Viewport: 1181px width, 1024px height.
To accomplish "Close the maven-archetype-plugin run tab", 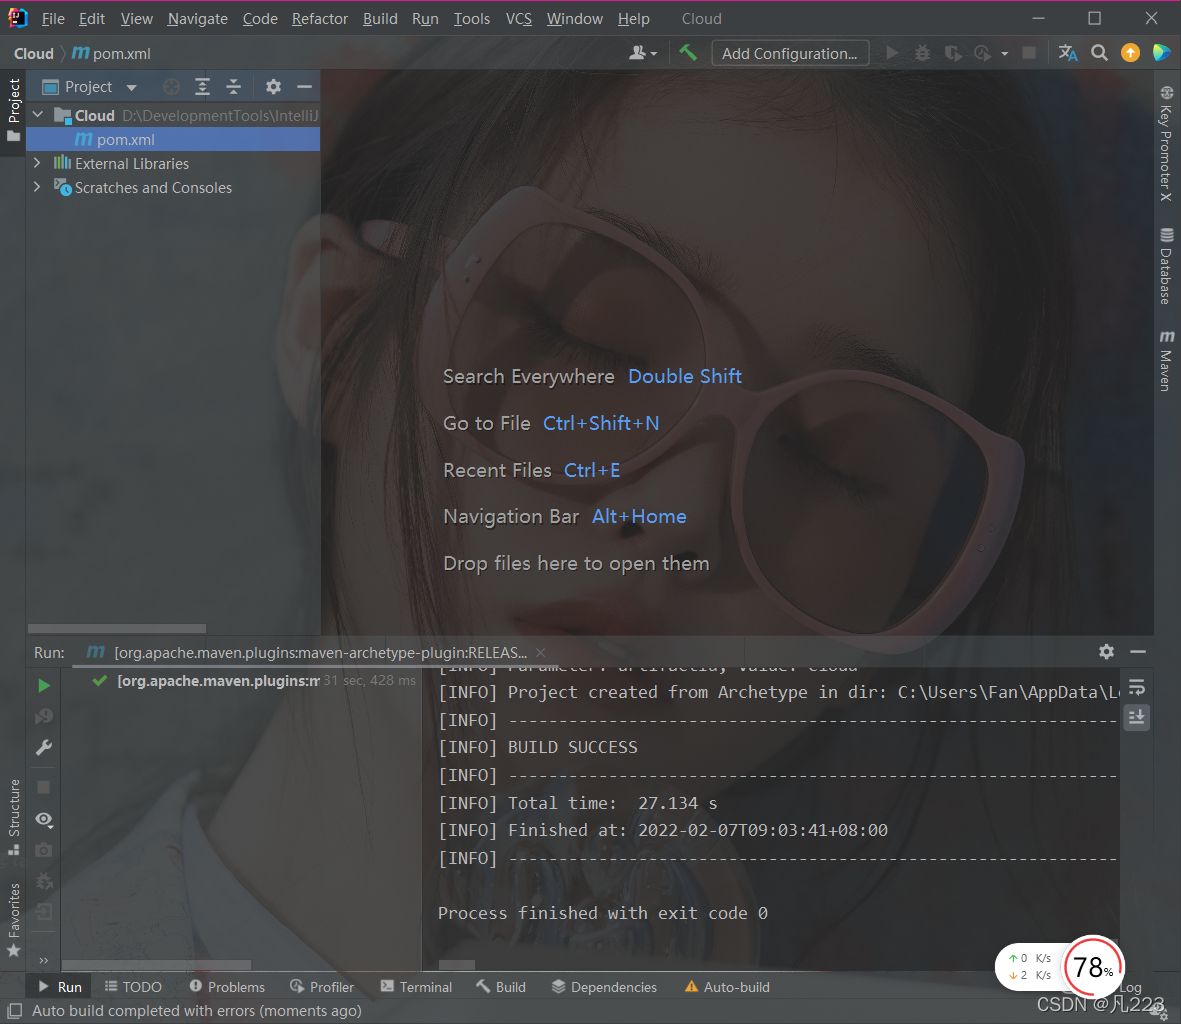I will point(541,653).
